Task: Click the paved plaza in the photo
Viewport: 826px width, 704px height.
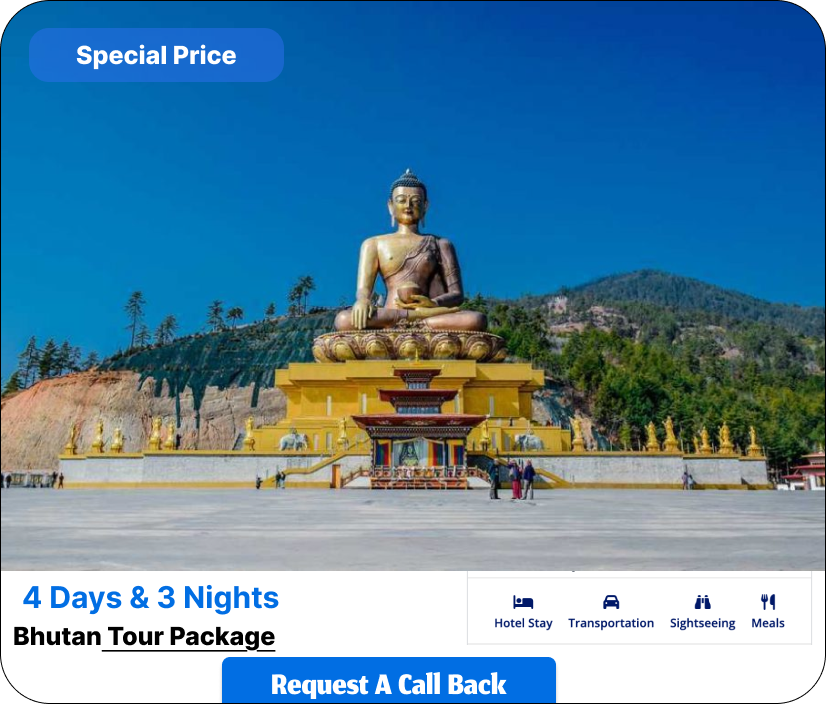Action: [413, 530]
